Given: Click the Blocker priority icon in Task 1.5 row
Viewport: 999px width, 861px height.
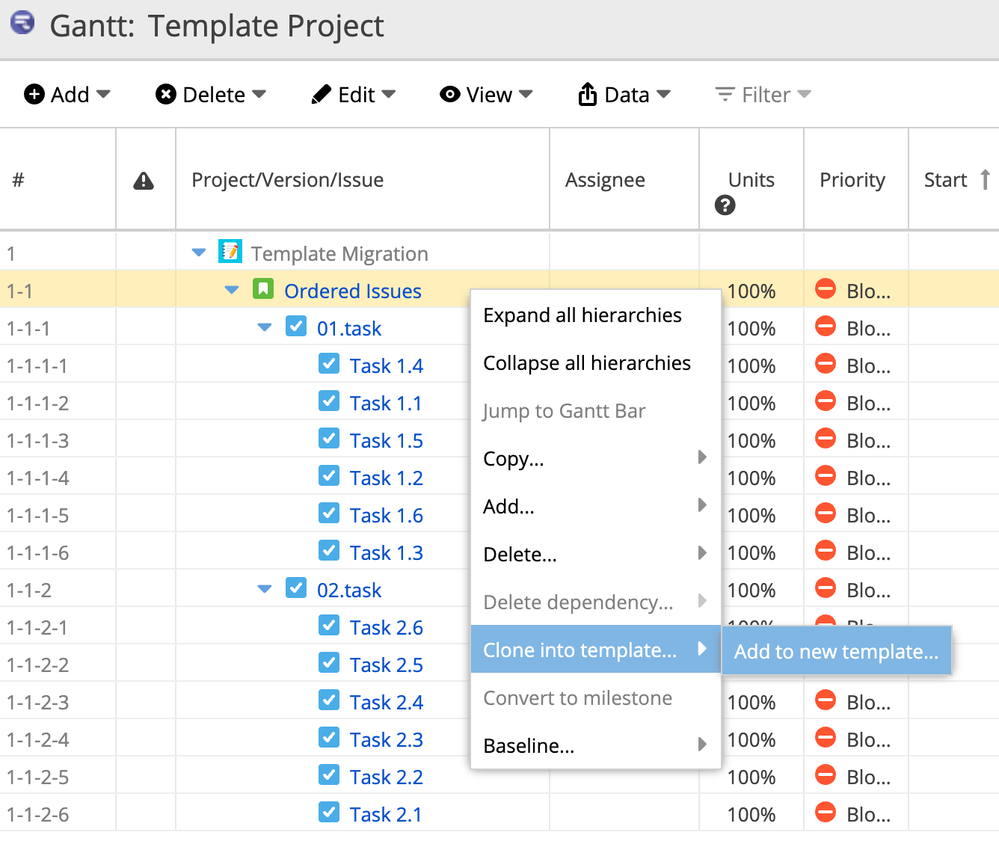Looking at the screenshot, I should [x=825, y=438].
